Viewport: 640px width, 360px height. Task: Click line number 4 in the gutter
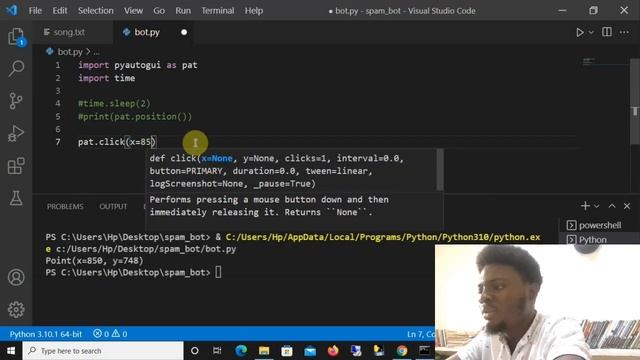pyautogui.click(x=58, y=103)
